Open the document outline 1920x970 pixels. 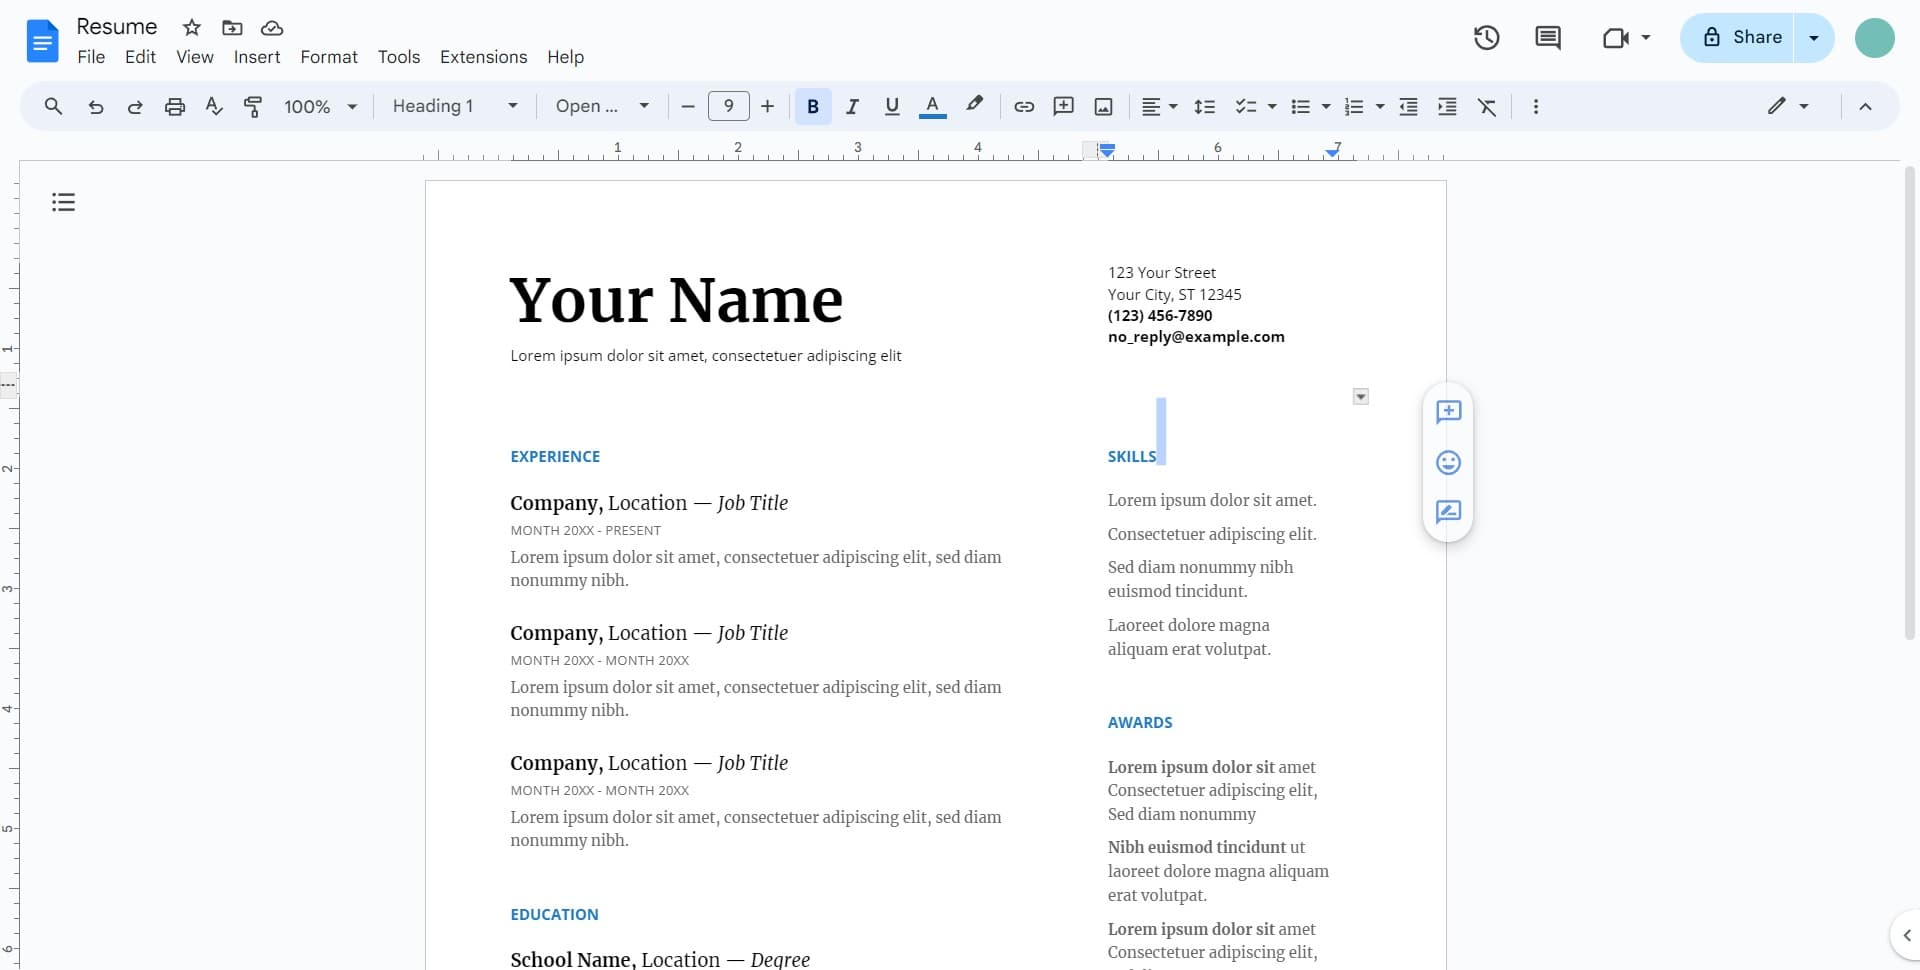pyautogui.click(x=63, y=201)
